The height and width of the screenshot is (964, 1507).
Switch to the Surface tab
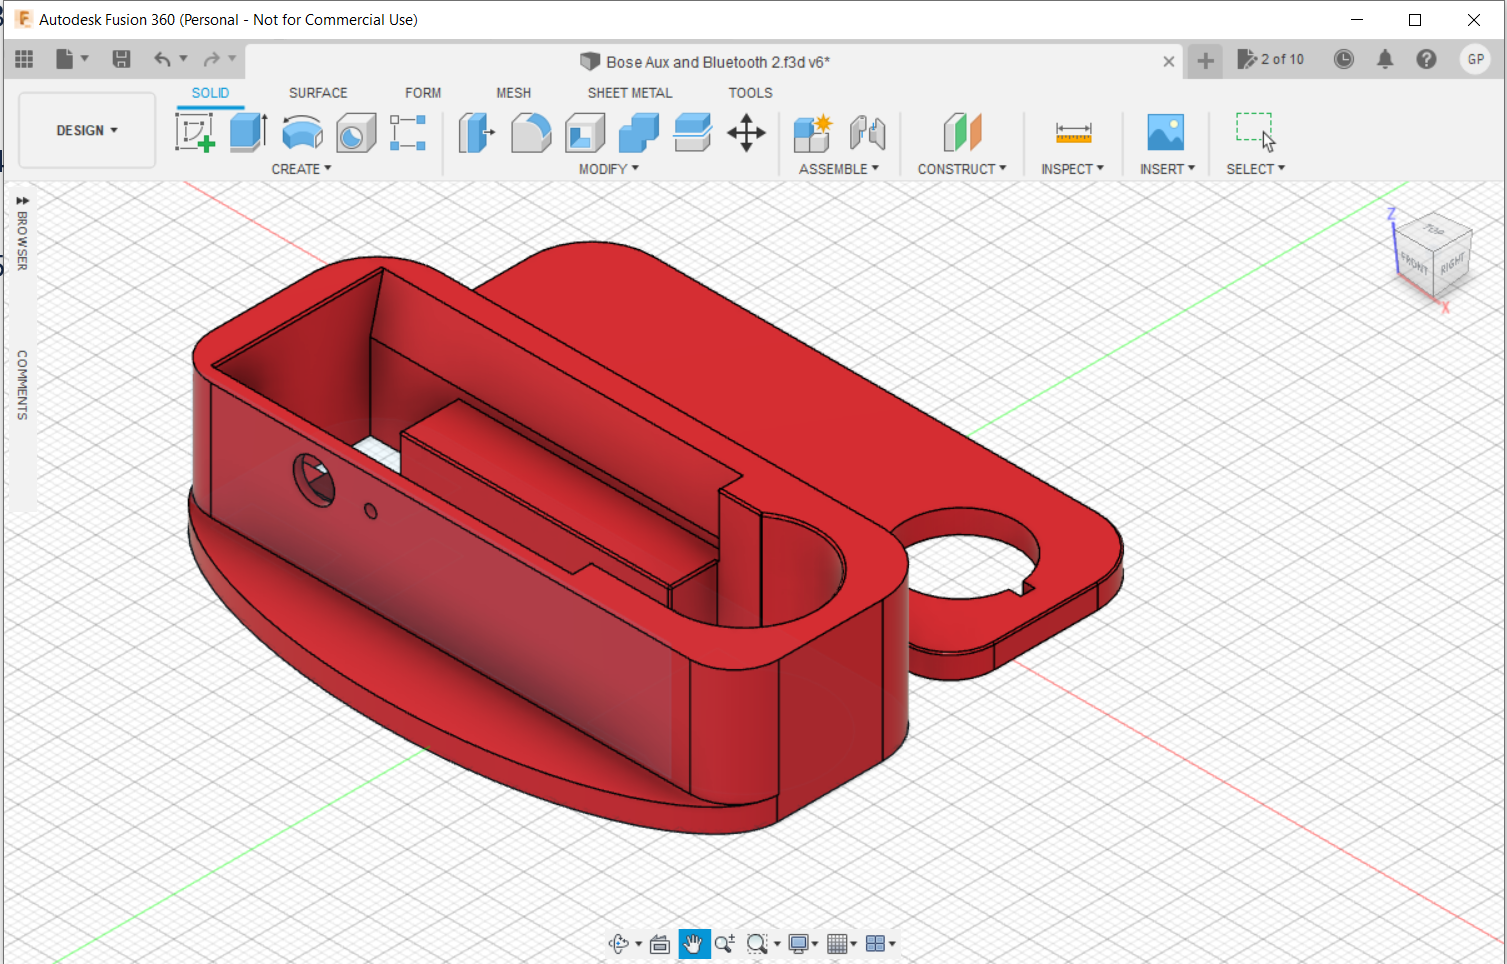[x=317, y=92]
